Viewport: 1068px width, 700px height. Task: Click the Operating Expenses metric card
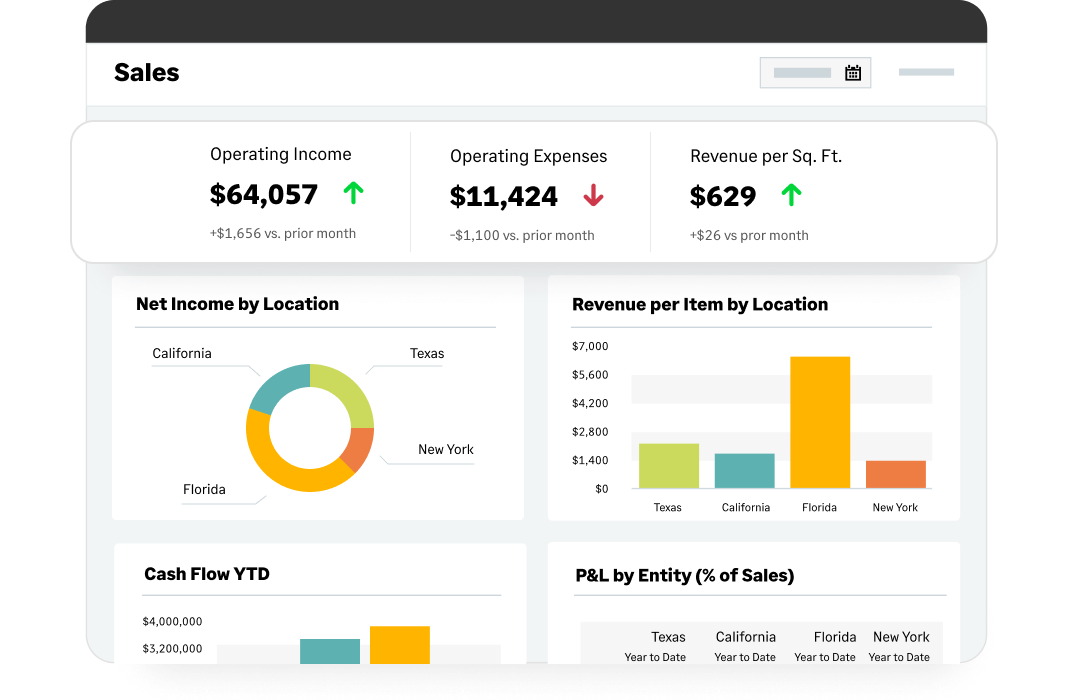[528, 192]
